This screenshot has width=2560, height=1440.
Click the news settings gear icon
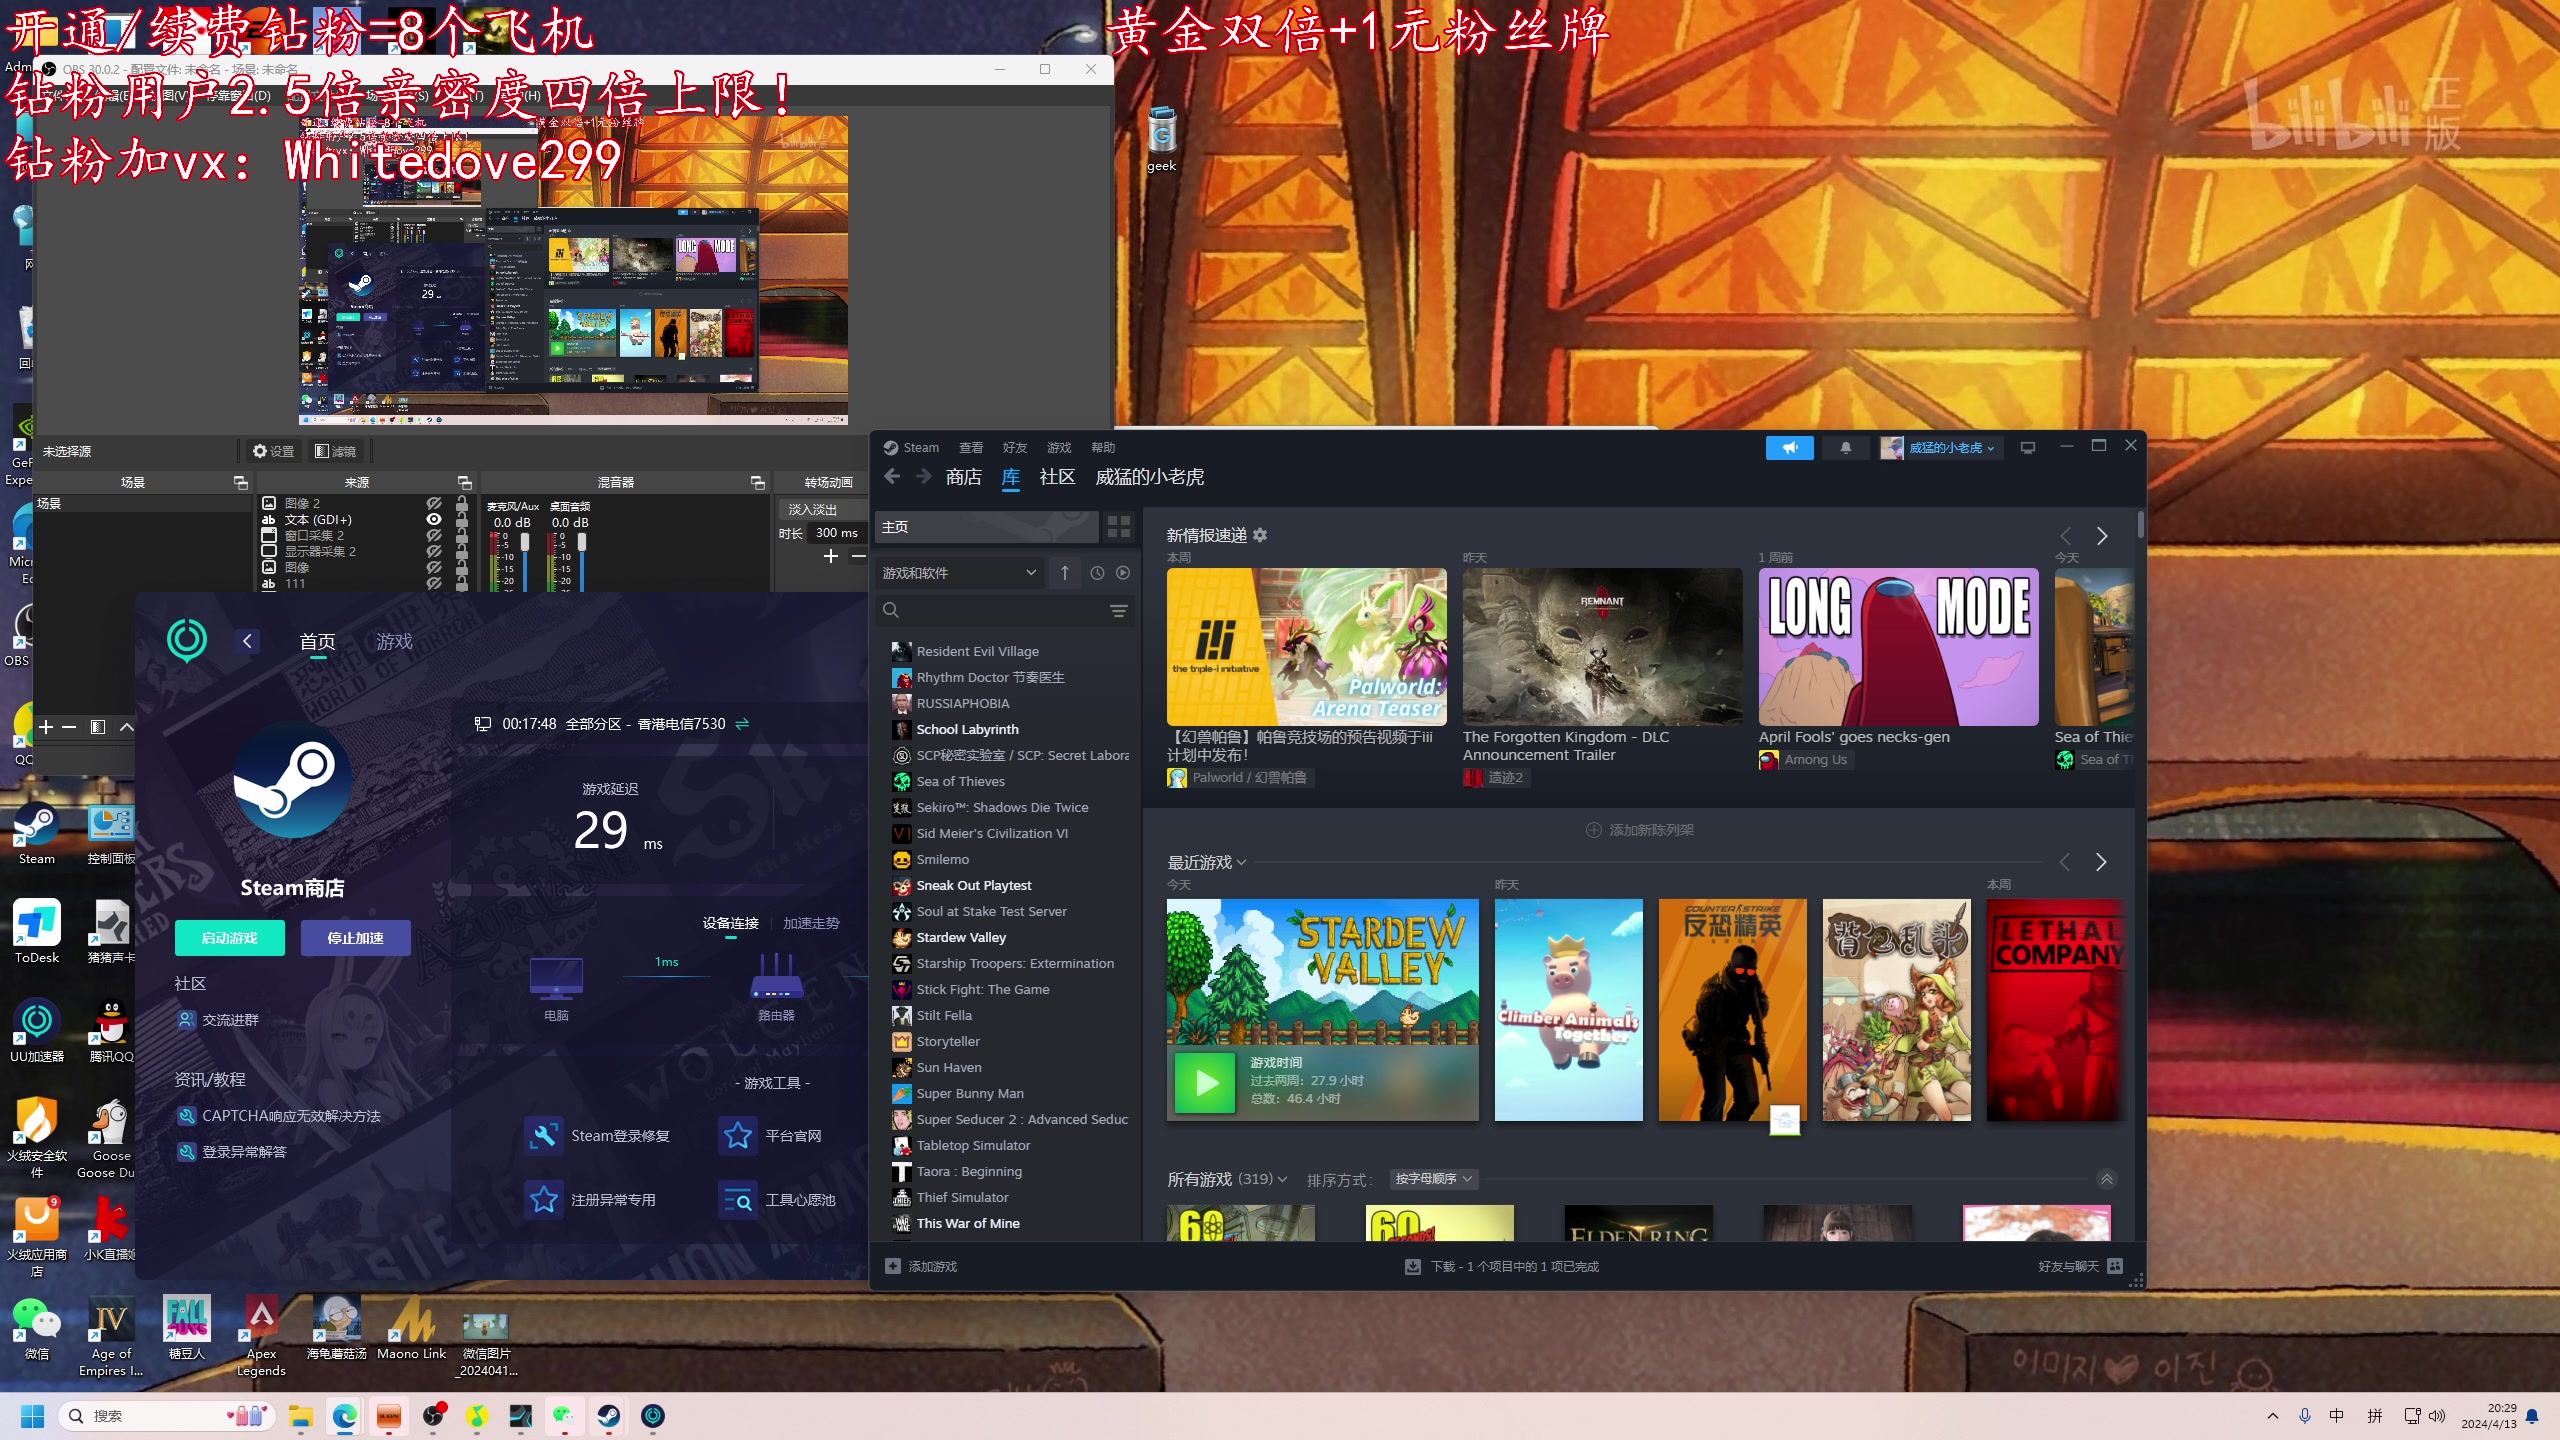tap(1260, 535)
